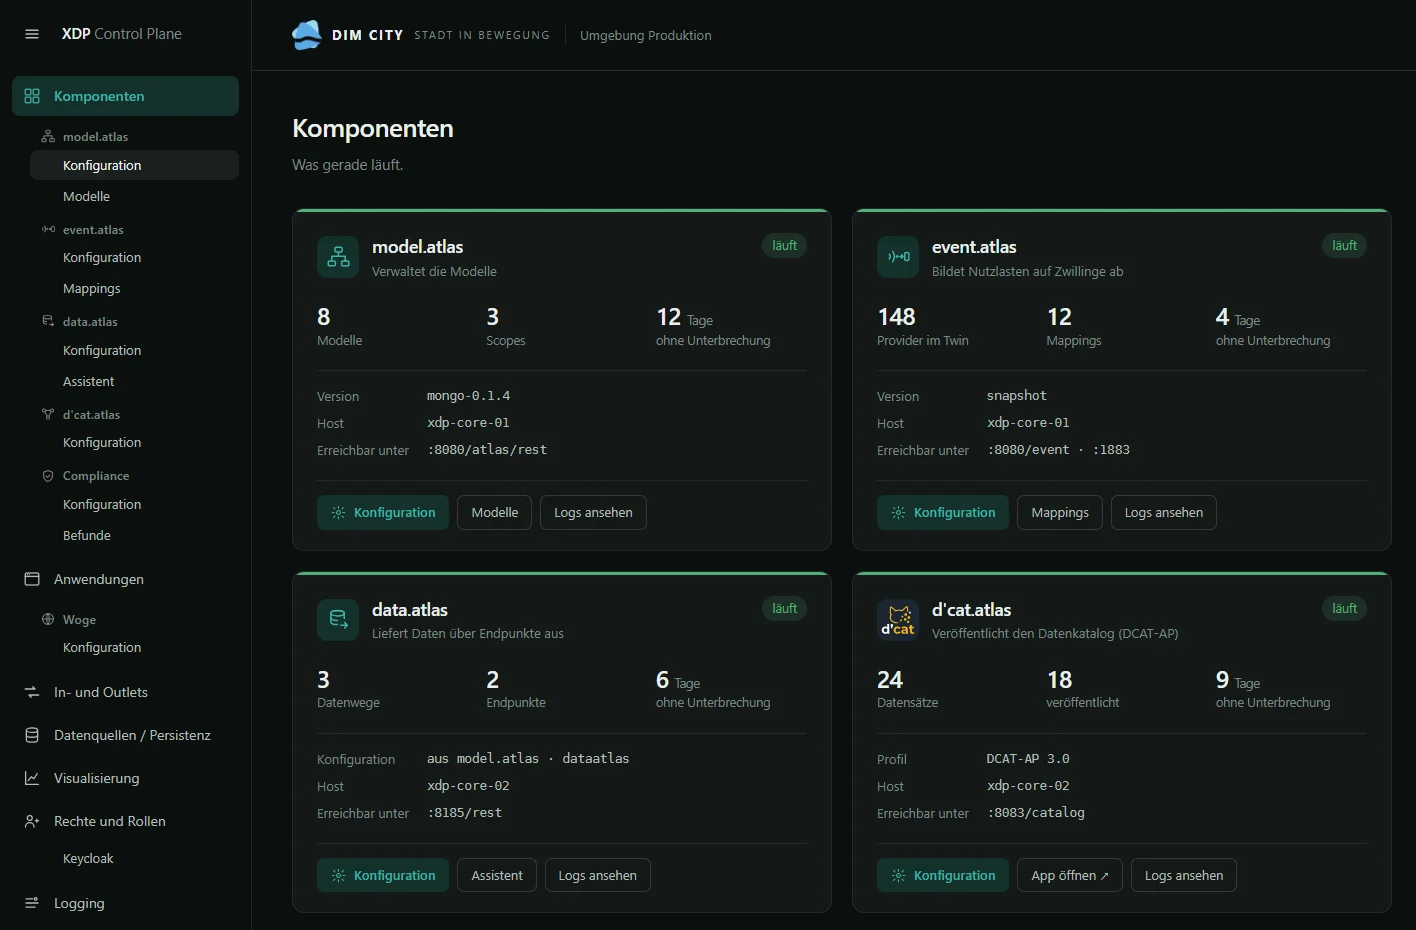Click the DIM CITY cloud logo
Screen dimensions: 1416x930
[x=307, y=35]
